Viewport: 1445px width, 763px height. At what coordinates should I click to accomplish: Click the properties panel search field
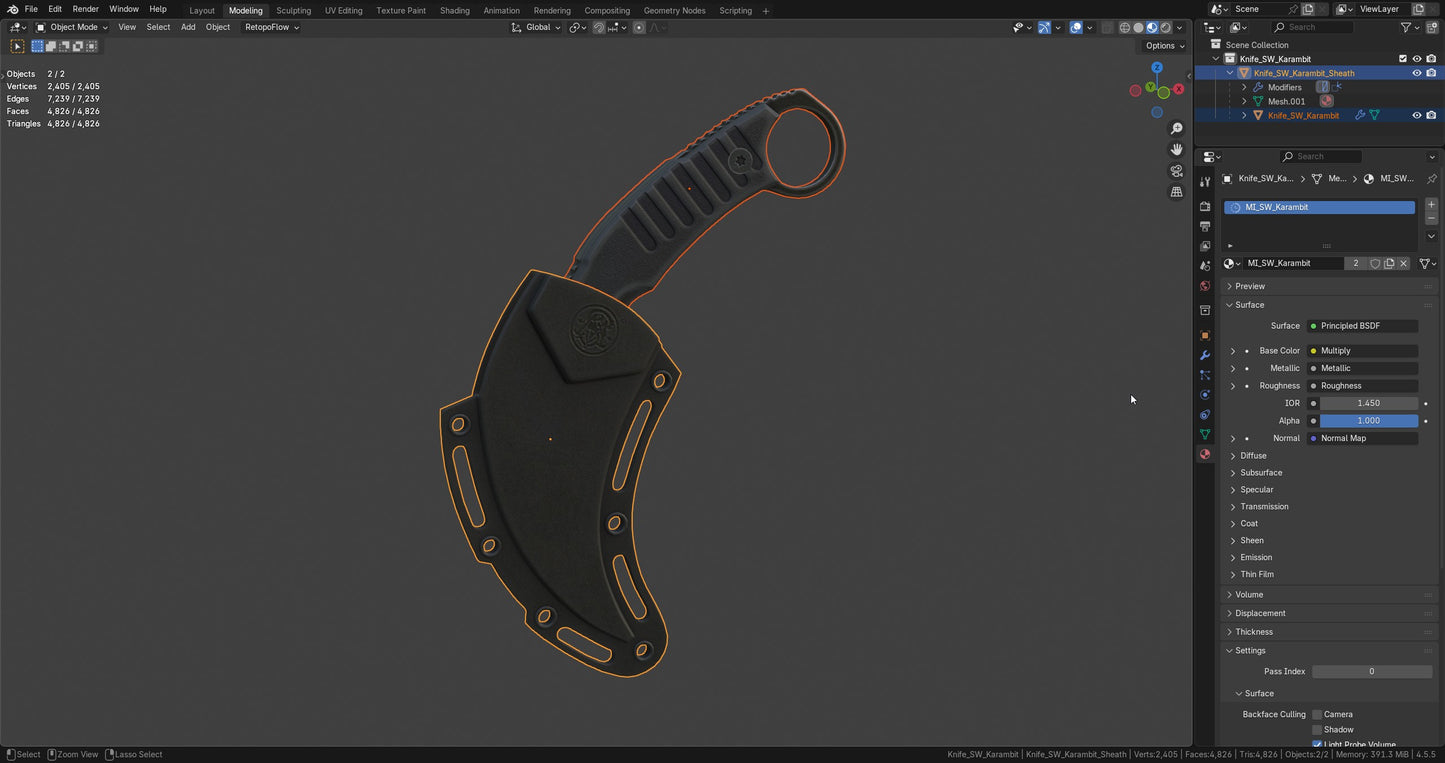point(1320,156)
